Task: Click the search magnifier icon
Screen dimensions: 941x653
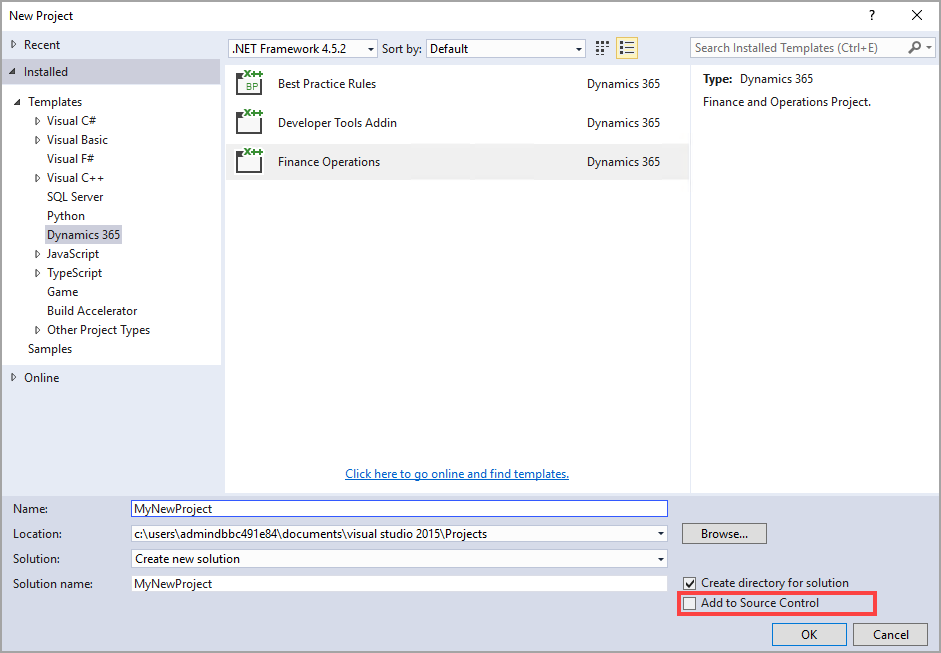Action: coord(915,47)
